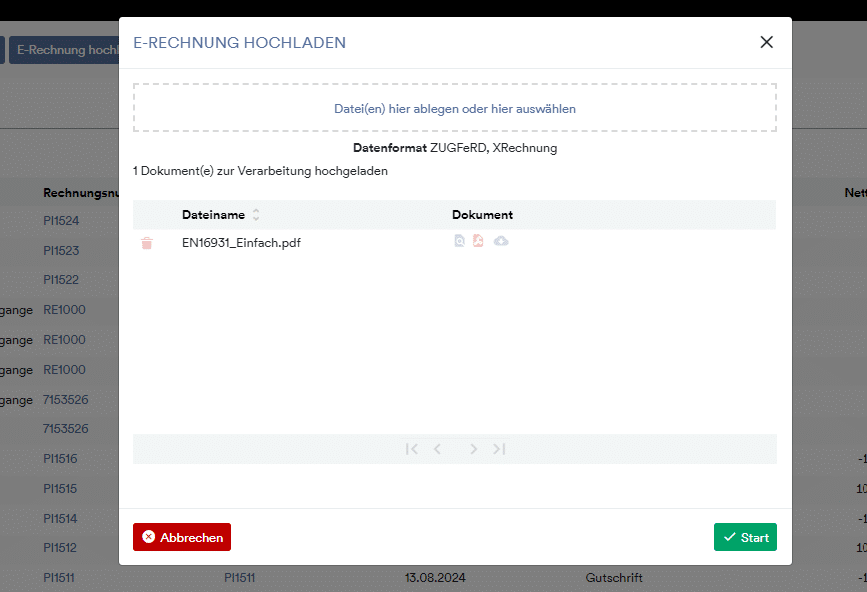Open invoice PI1514 in background list
The height and width of the screenshot is (592, 867).
(x=60, y=518)
